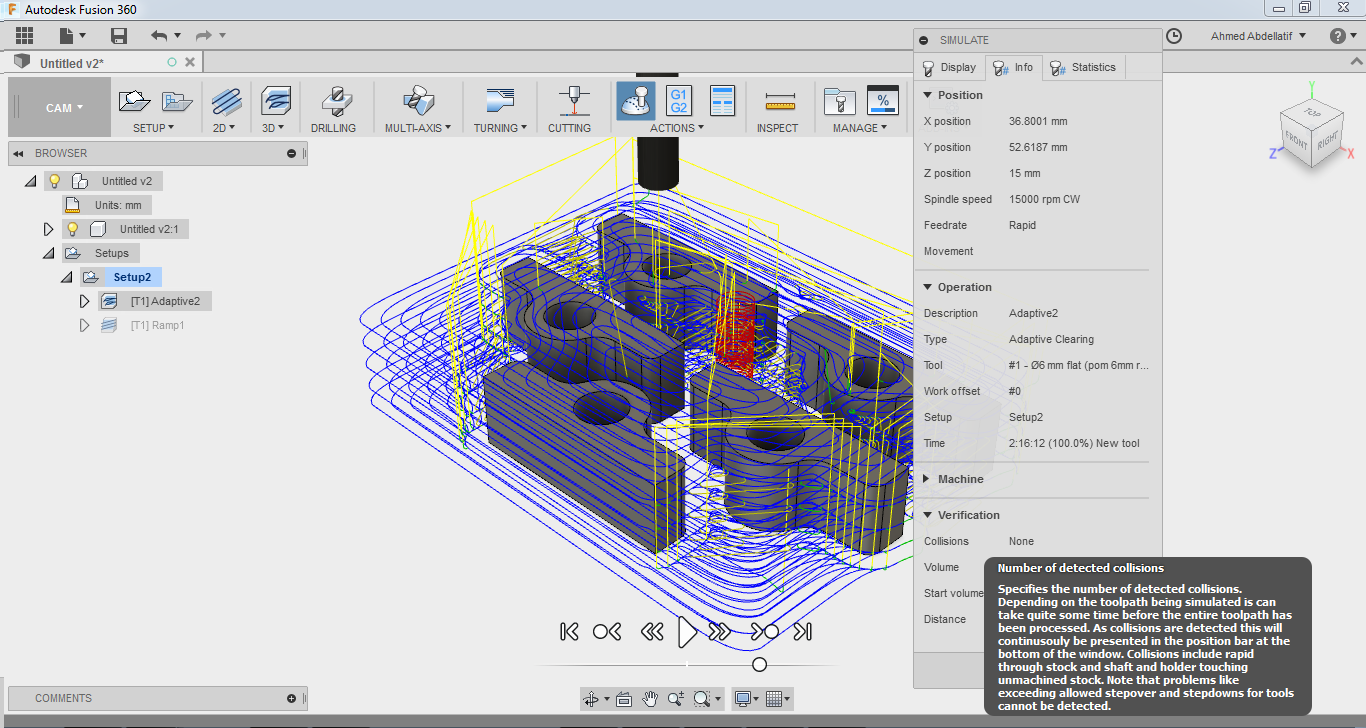Click the Look At icon
Viewport: 1366px width, 728px height.
624,699
